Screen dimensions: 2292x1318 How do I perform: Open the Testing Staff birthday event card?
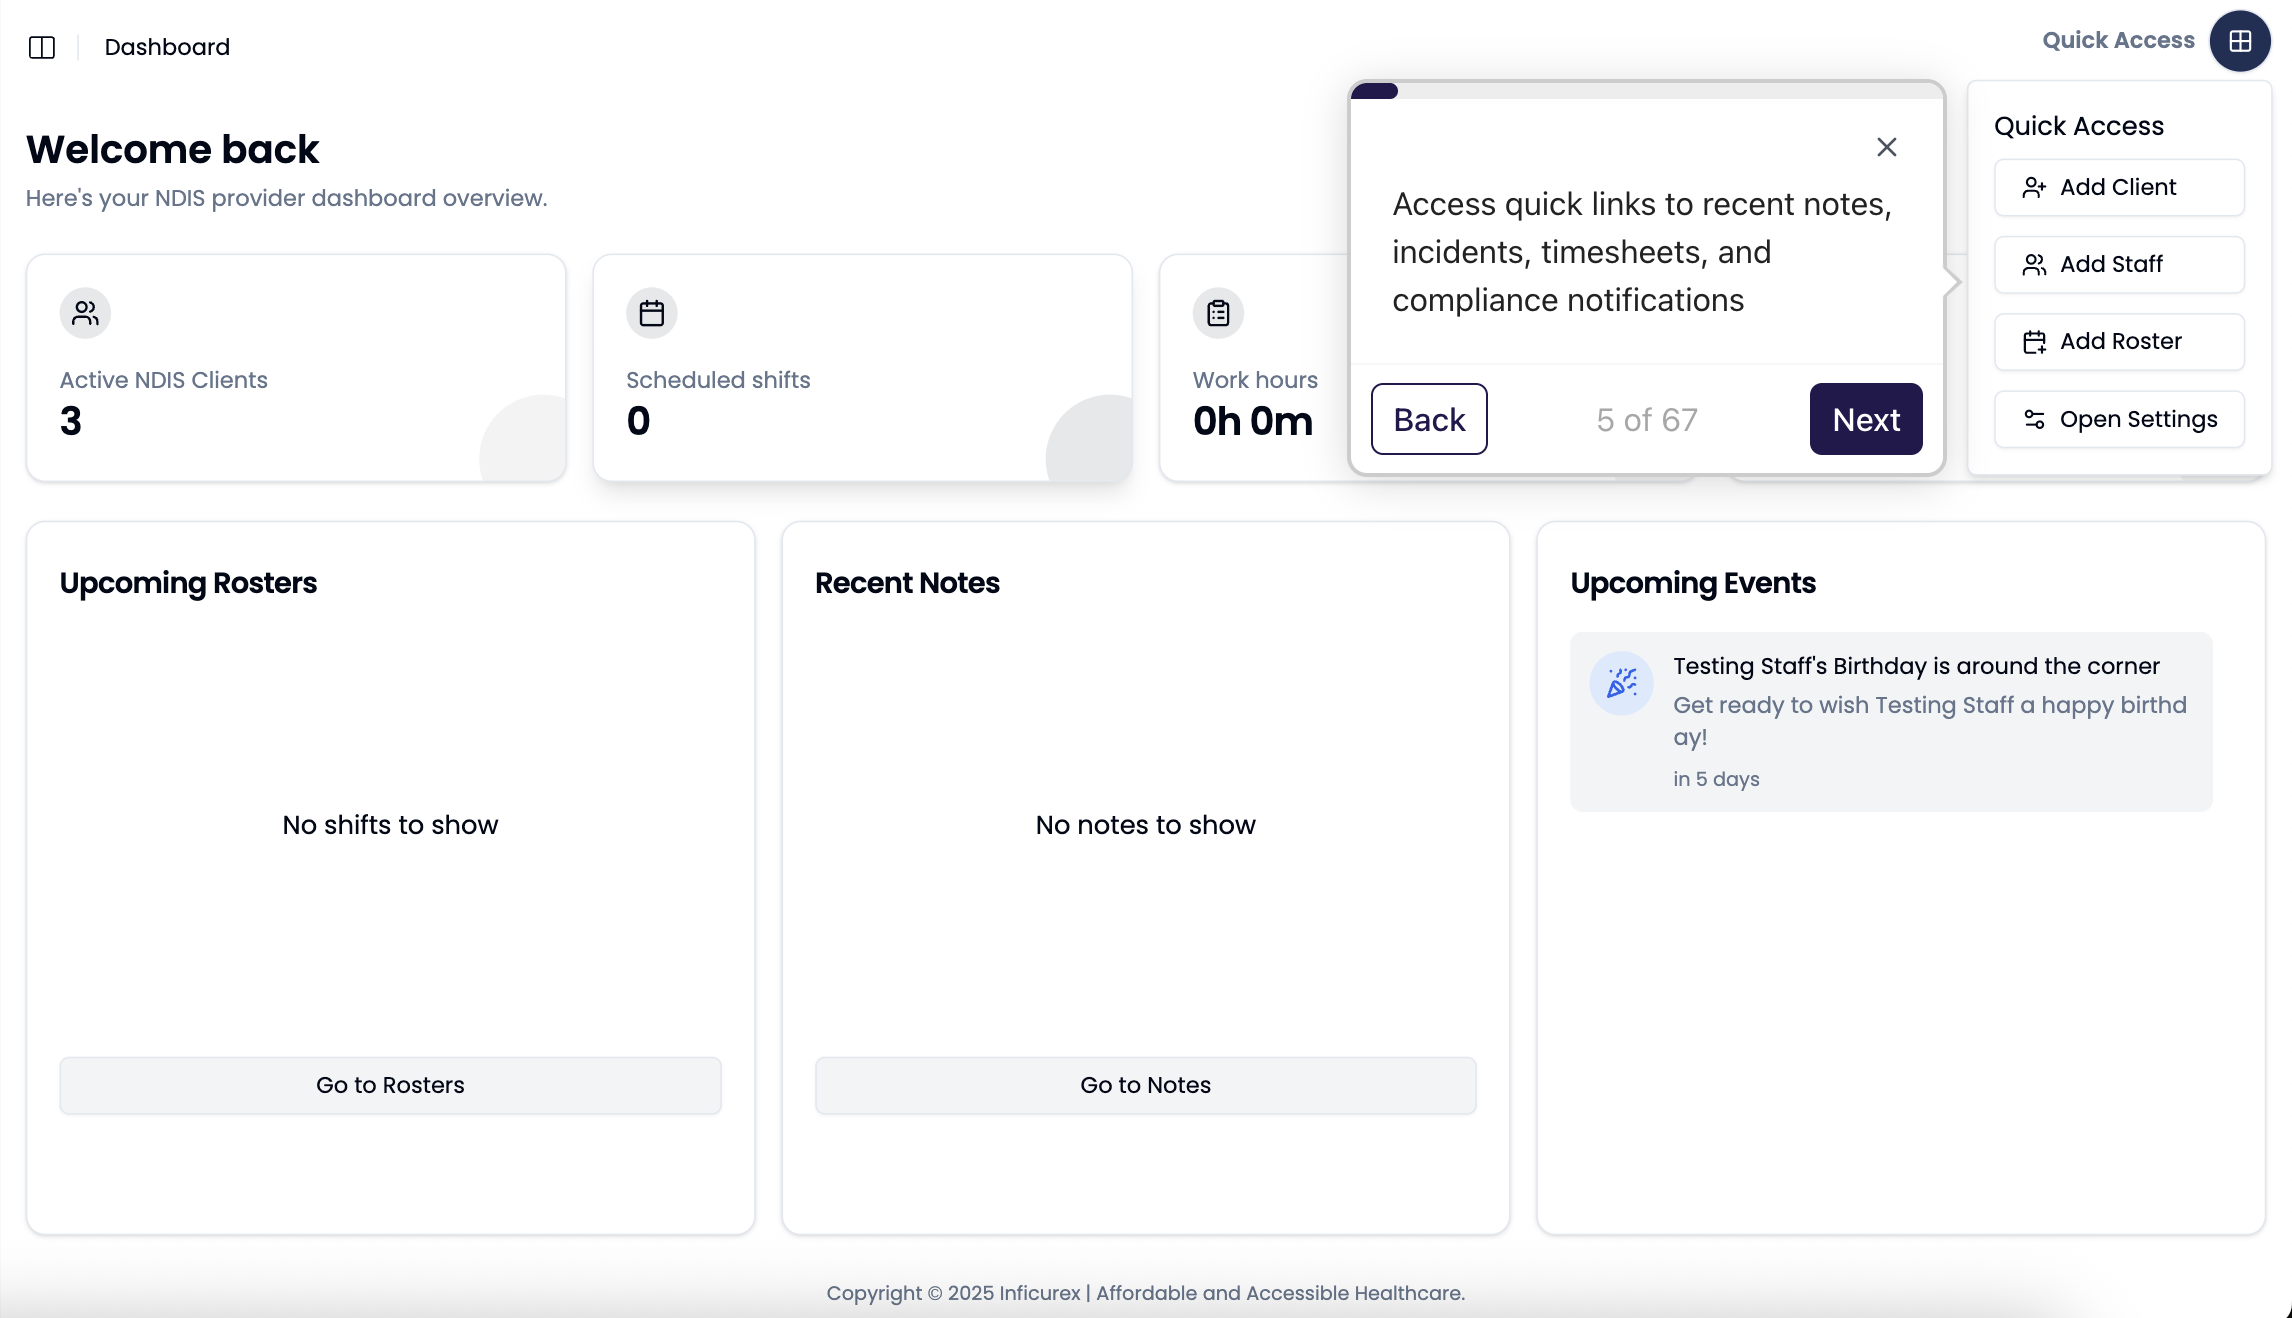pos(1890,721)
